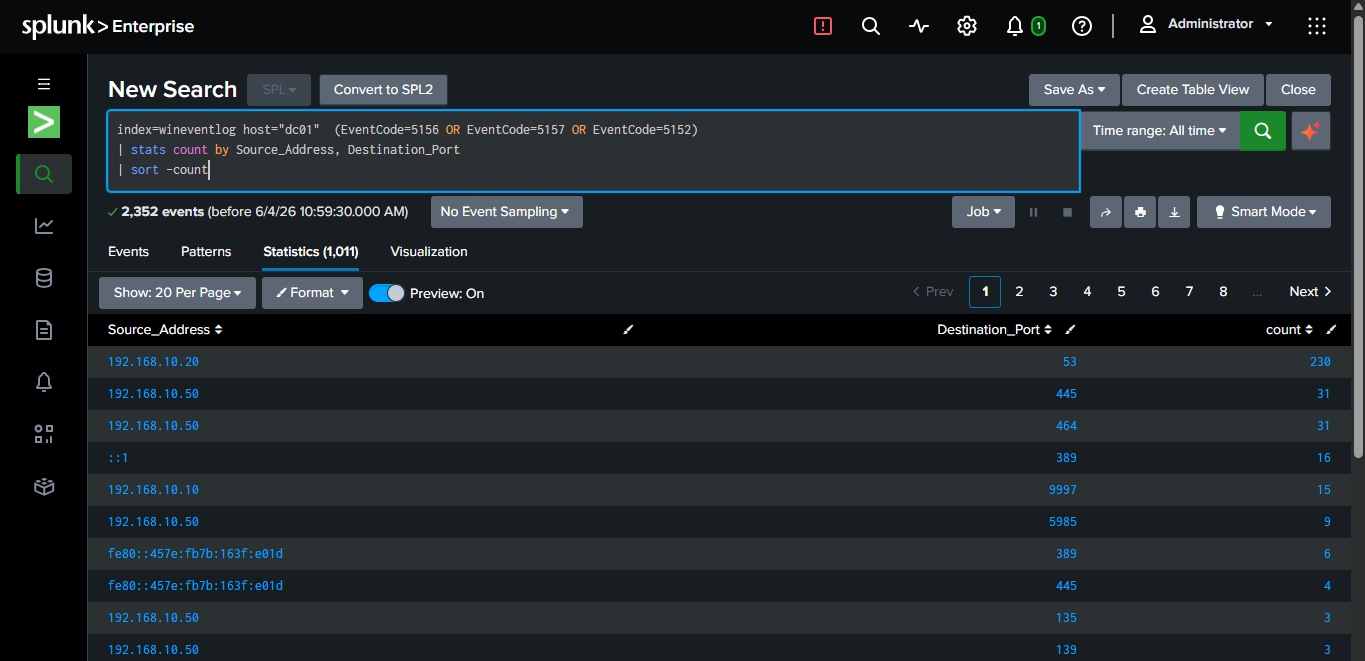Open the cube package sidebar icon
This screenshot has width=1365, height=661.
pos(44,486)
